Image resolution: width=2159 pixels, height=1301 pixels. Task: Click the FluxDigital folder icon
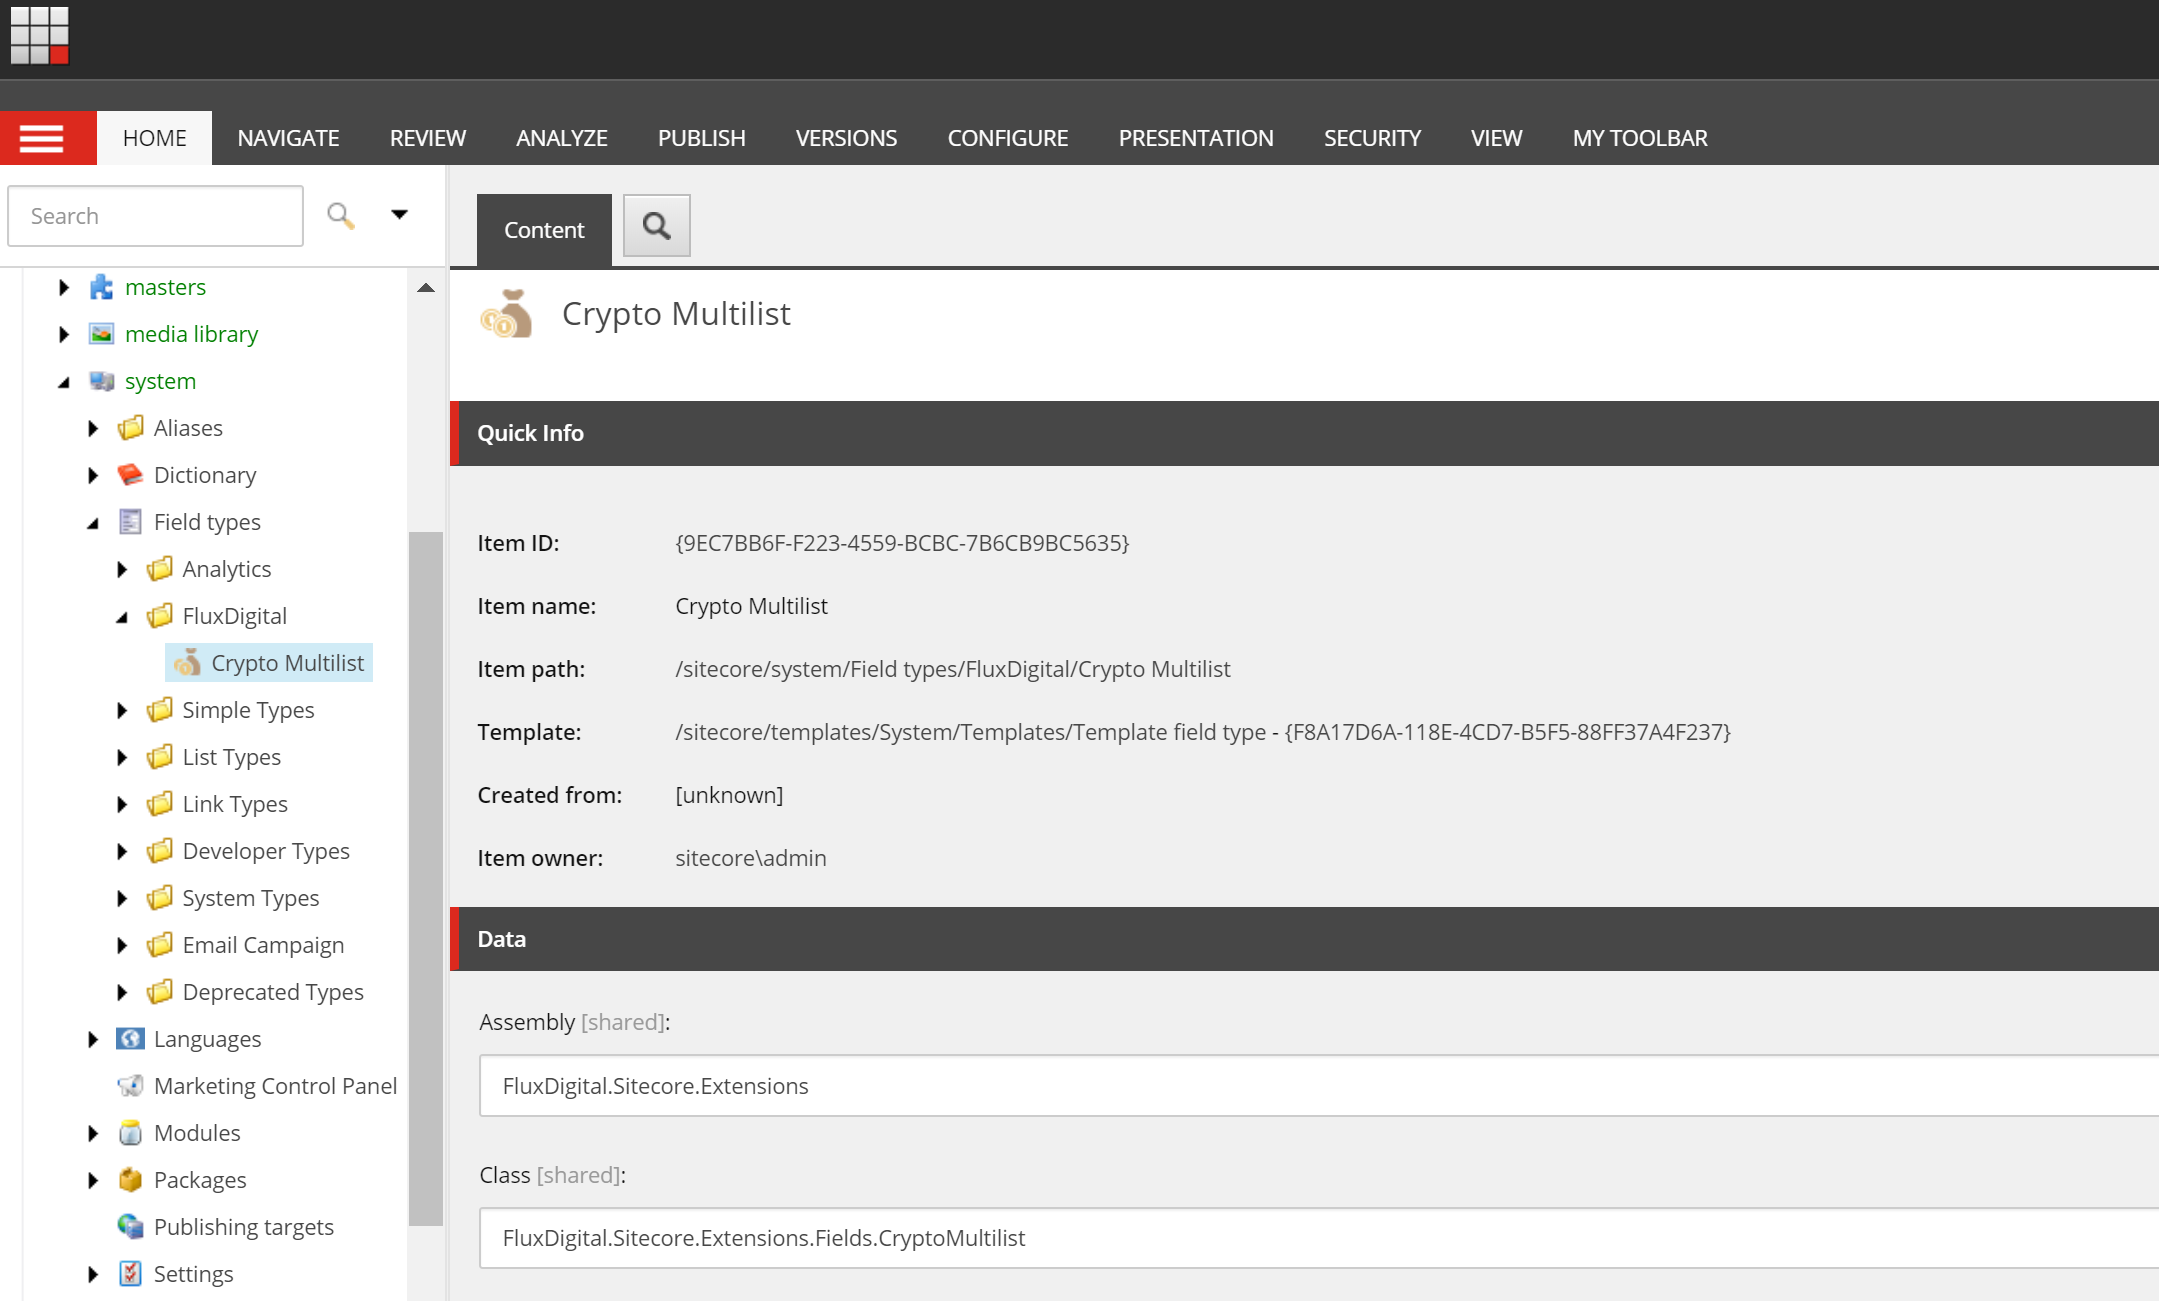click(160, 616)
